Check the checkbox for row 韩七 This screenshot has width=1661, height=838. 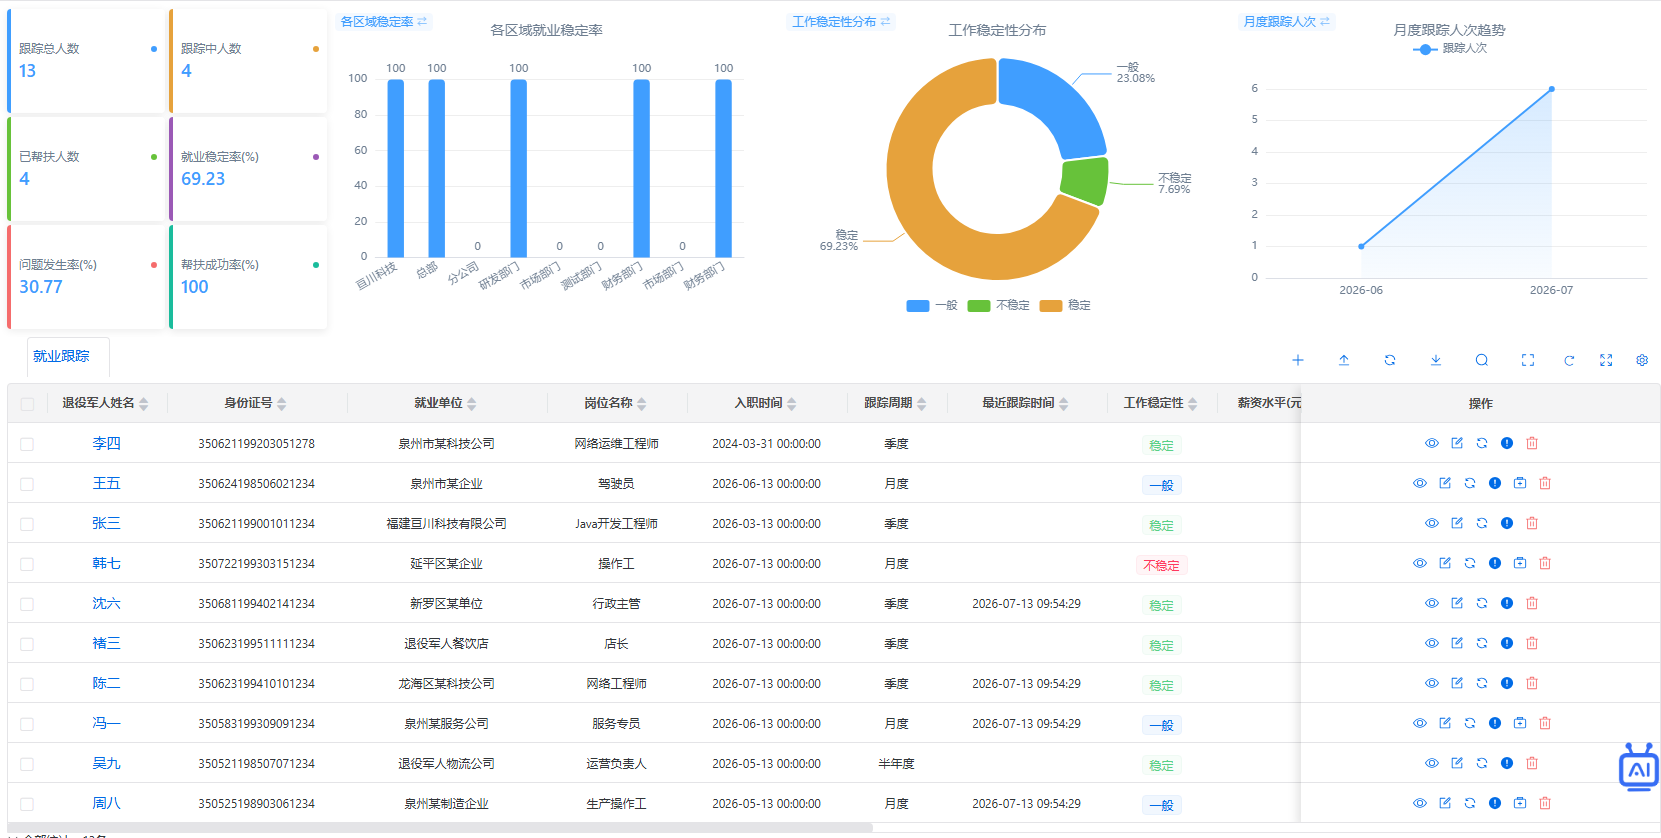point(27,564)
